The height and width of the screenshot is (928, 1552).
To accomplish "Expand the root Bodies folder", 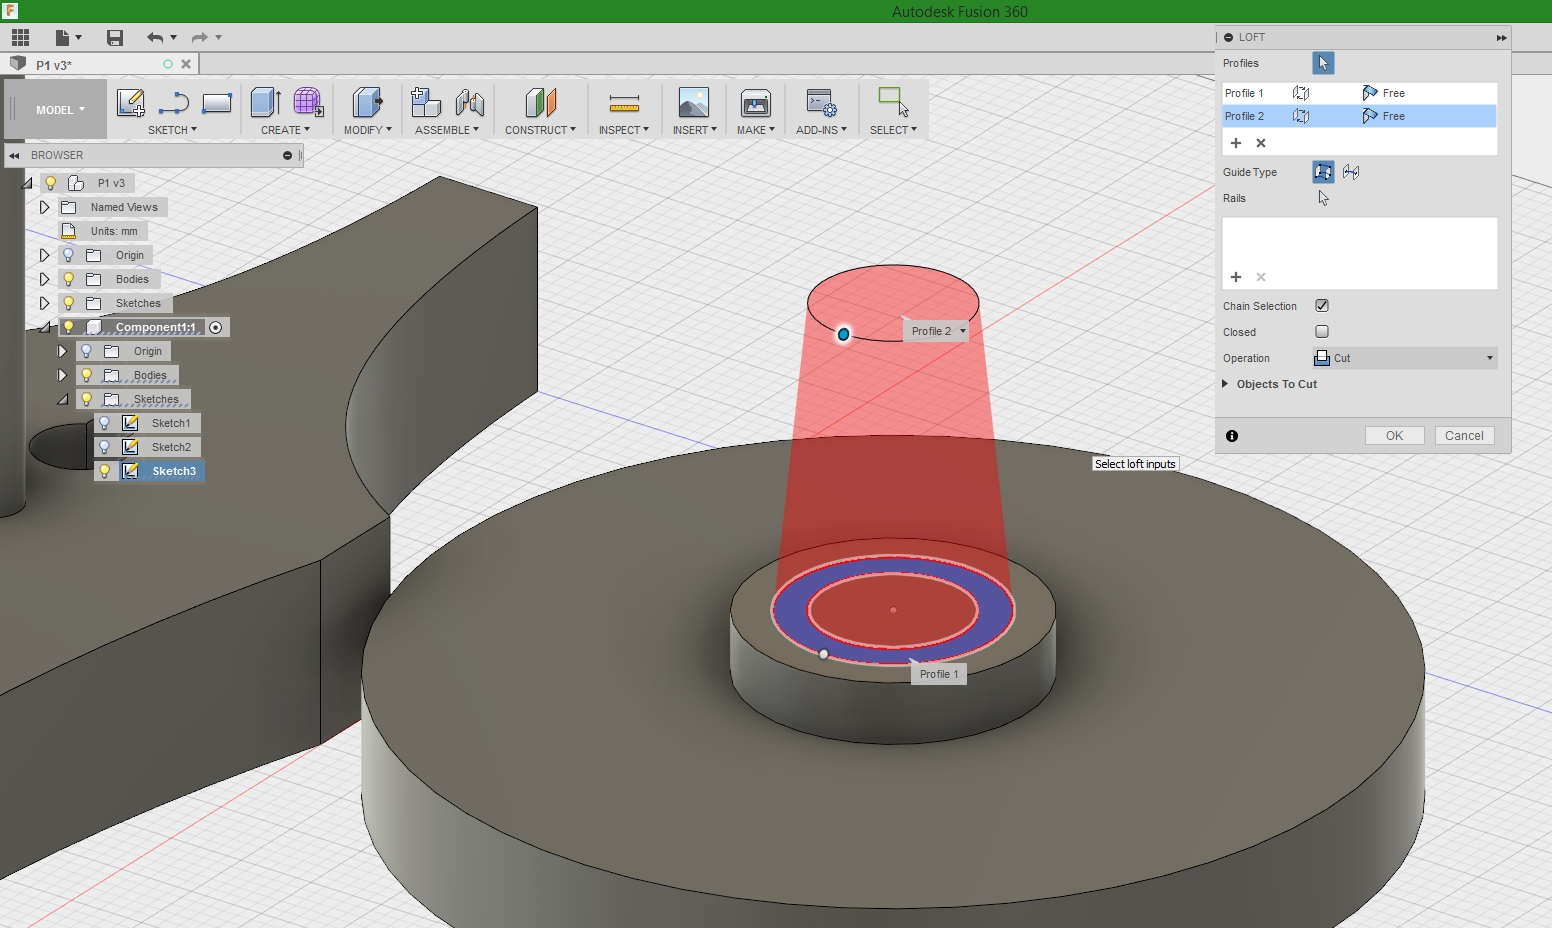I will tap(44, 279).
